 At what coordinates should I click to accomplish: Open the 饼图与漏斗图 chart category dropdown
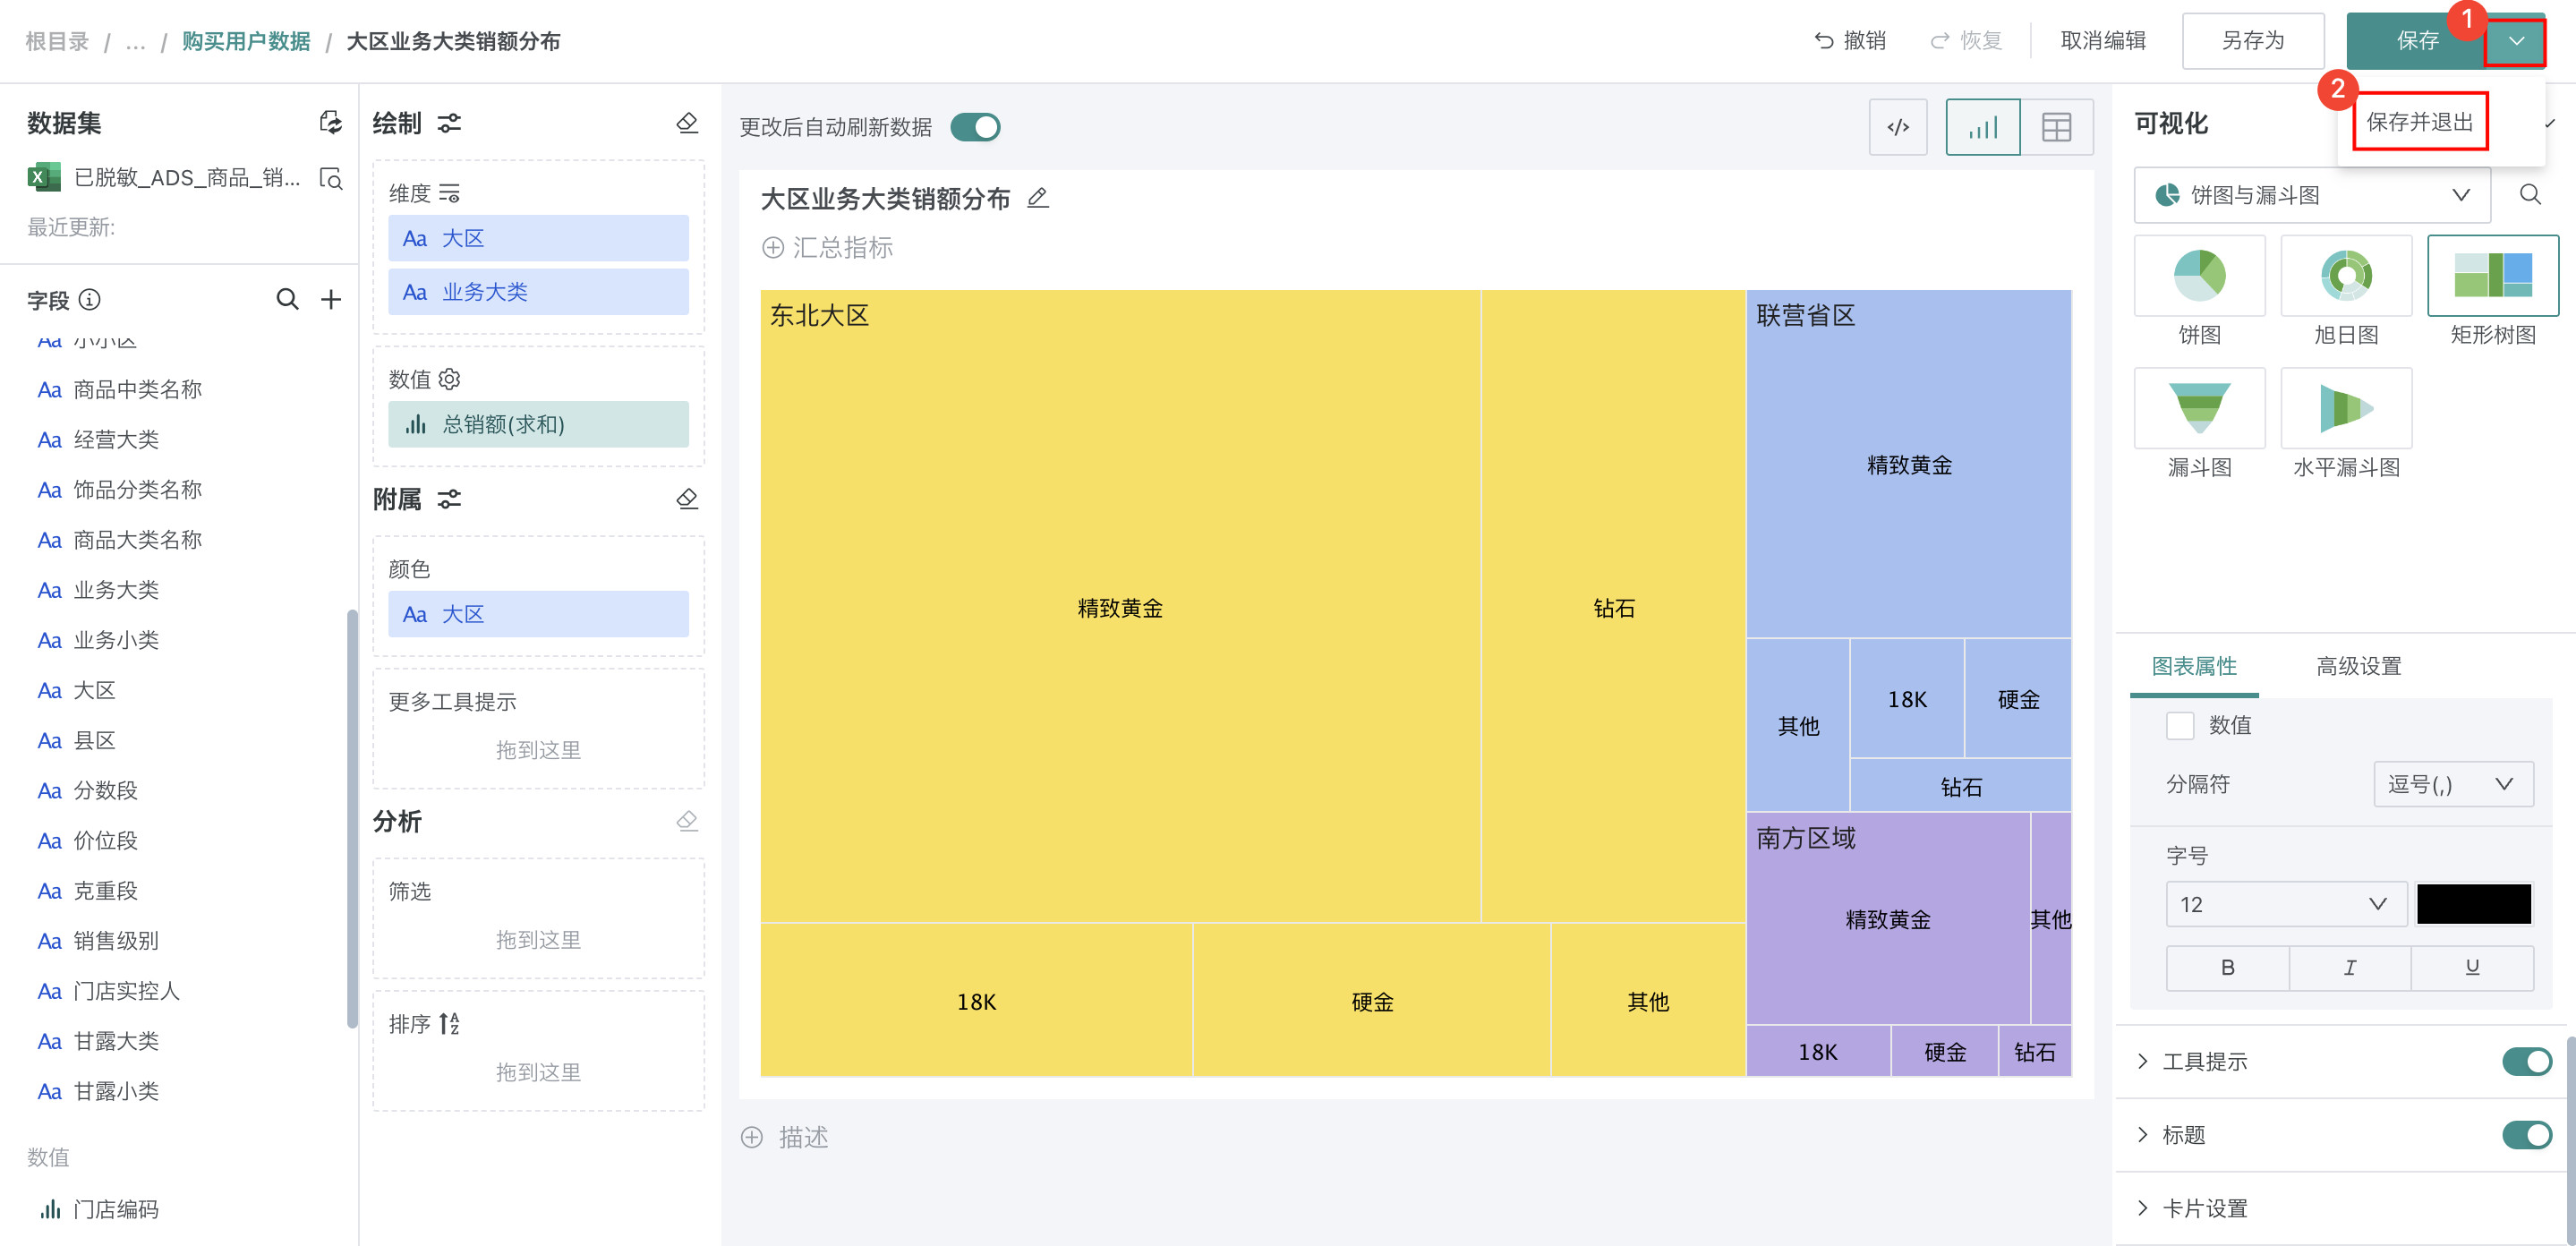coord(2311,195)
